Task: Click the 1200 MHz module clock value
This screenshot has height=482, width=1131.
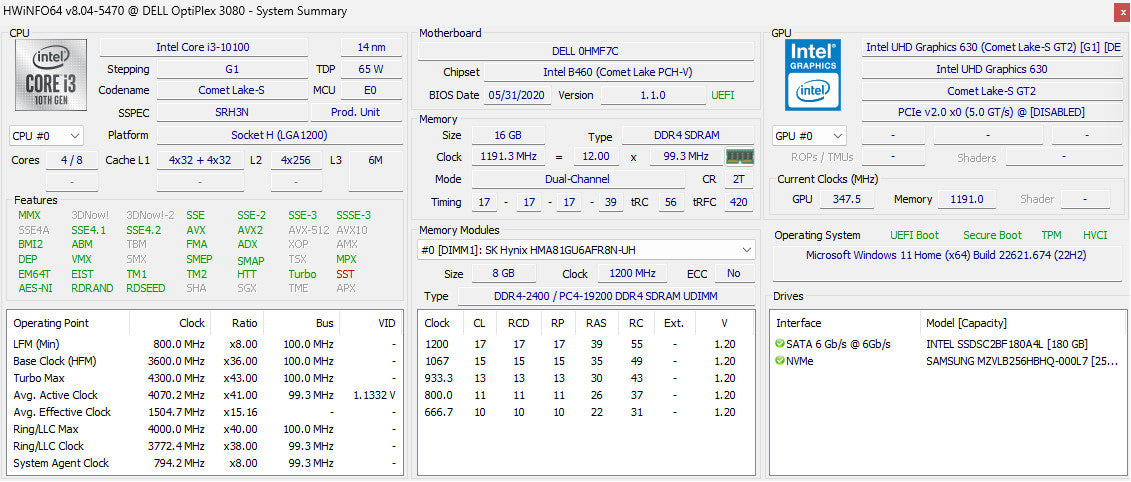Action: 632,274
